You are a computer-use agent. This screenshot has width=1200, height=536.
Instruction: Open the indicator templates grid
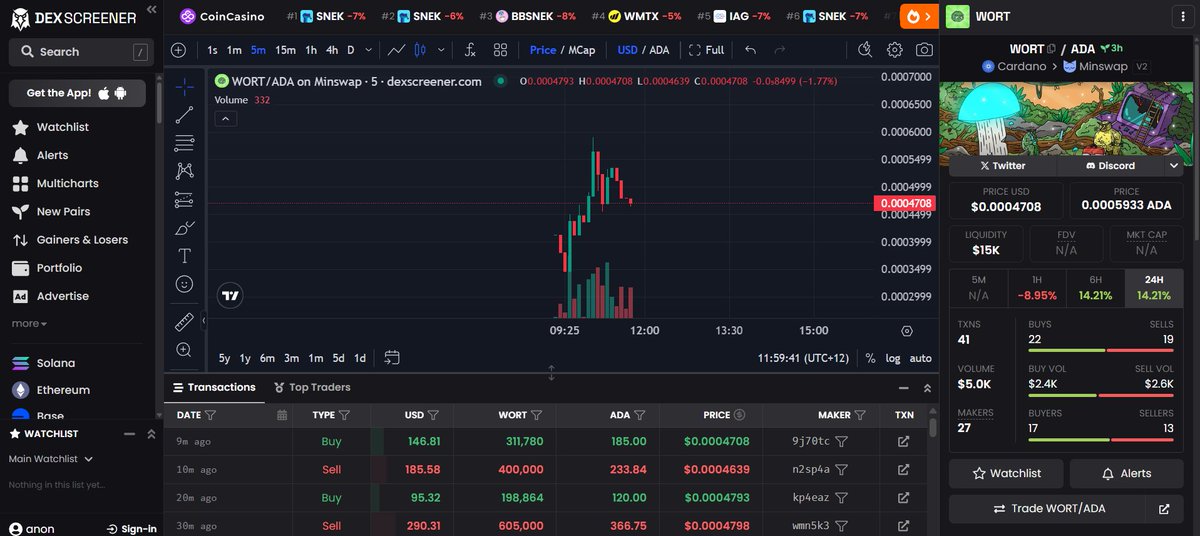tap(500, 50)
